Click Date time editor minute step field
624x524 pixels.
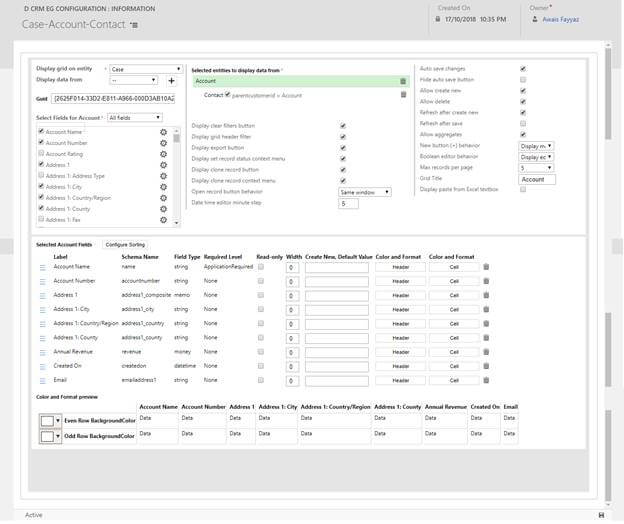click(x=348, y=203)
